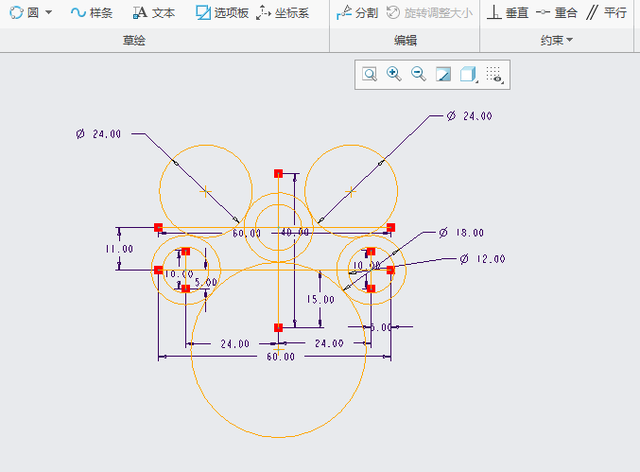This screenshot has height=472, width=640.
Task: Select the 11.00 vertical dimension
Action: coord(119,249)
